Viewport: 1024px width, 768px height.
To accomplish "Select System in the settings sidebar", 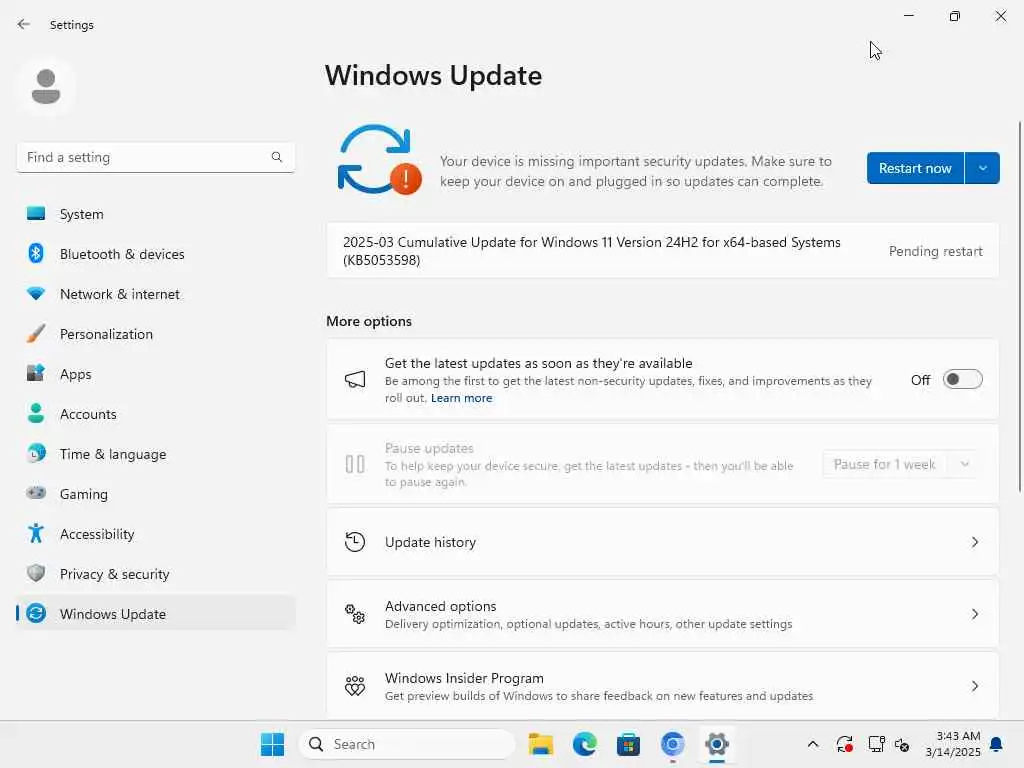I will (x=156, y=214).
